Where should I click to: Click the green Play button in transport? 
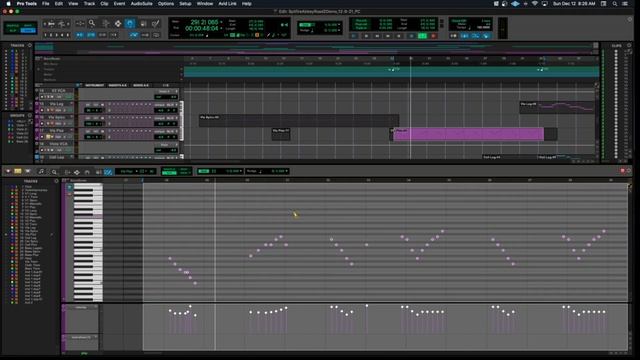422,36
